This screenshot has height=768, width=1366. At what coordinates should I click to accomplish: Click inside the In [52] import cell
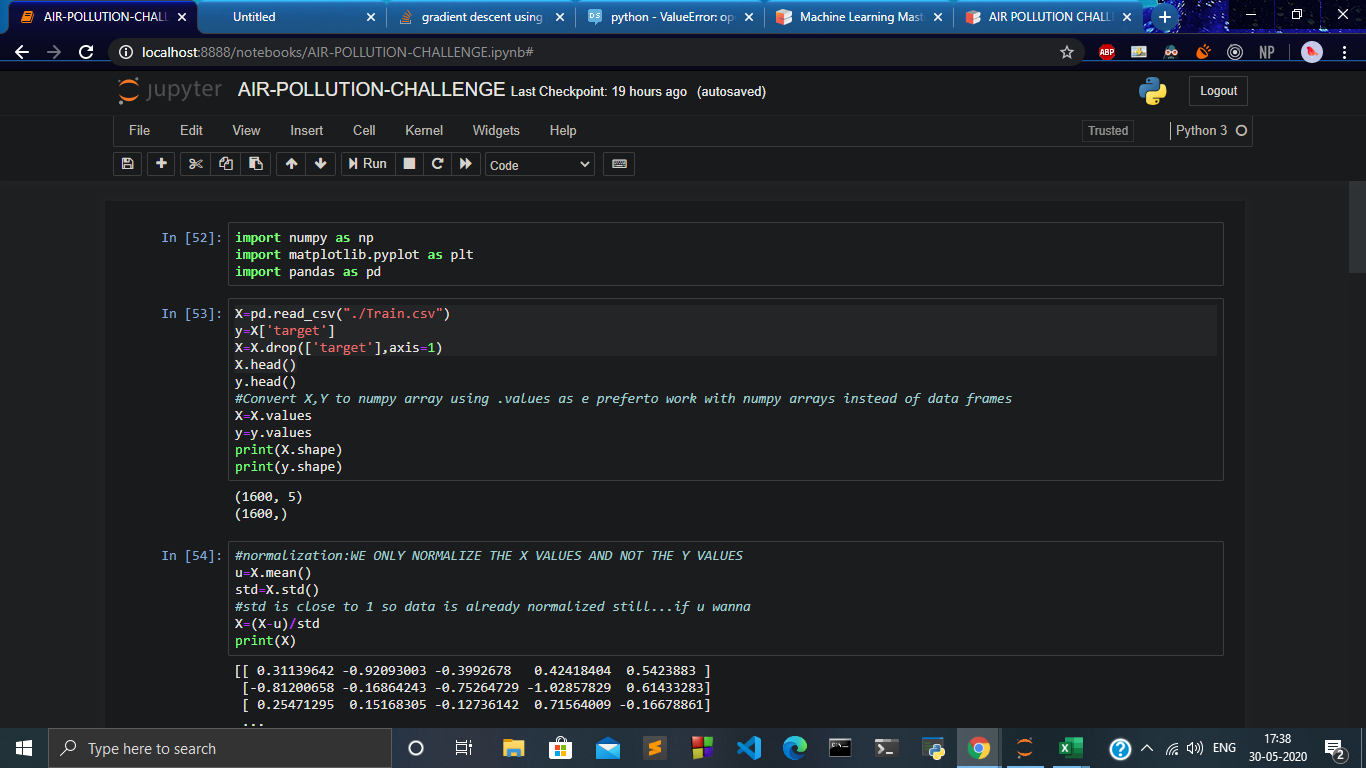click(x=725, y=254)
